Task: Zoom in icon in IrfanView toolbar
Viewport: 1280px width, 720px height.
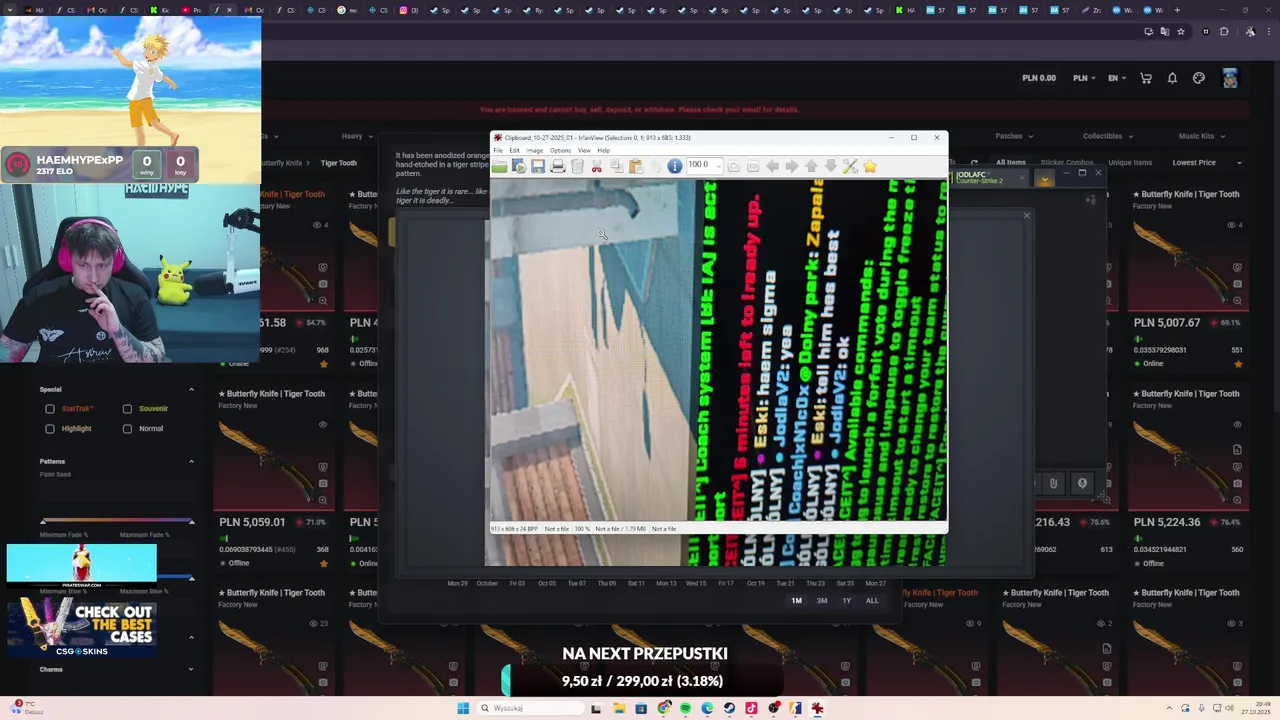Action: [x=733, y=166]
